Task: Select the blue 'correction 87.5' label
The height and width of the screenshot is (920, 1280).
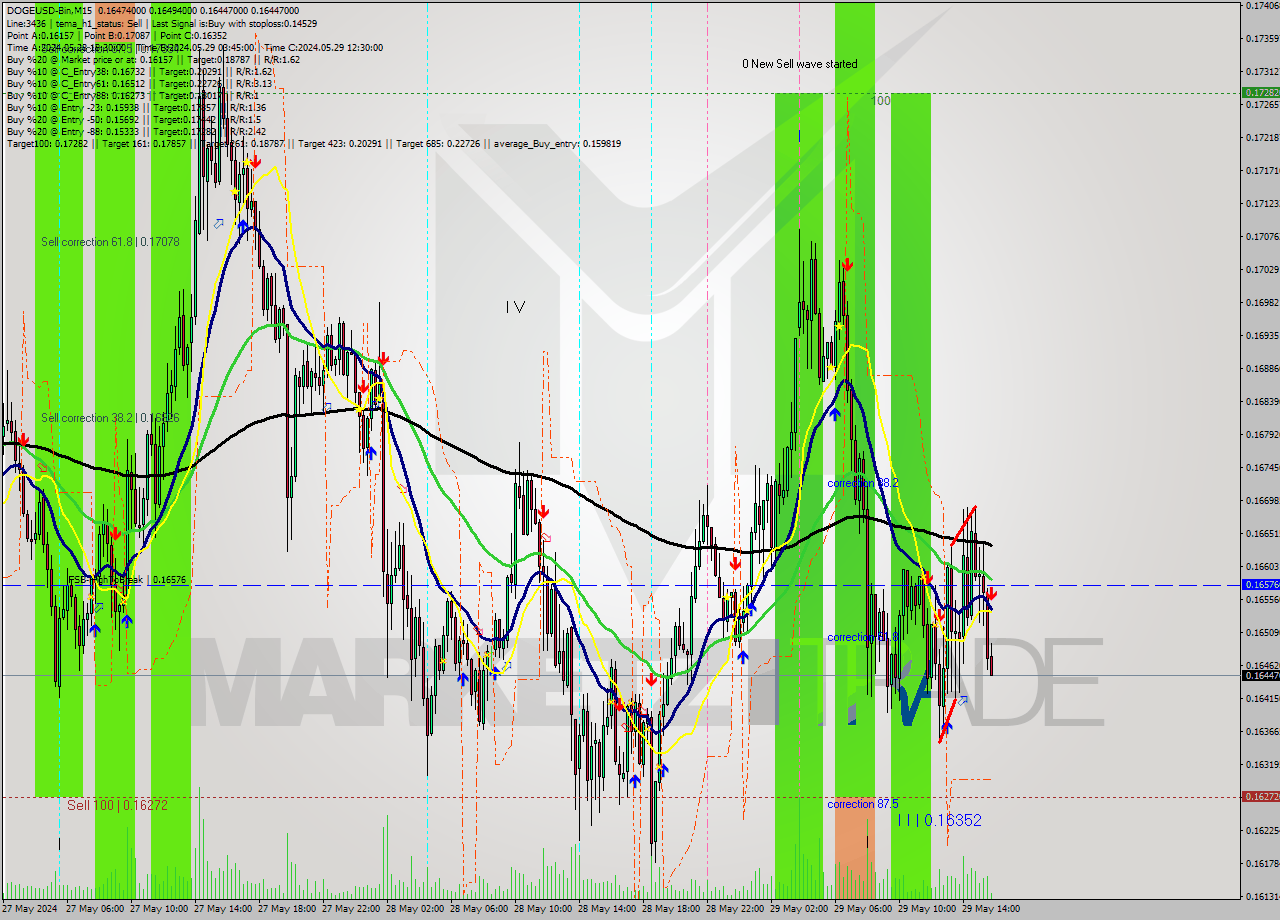Action: (862, 804)
